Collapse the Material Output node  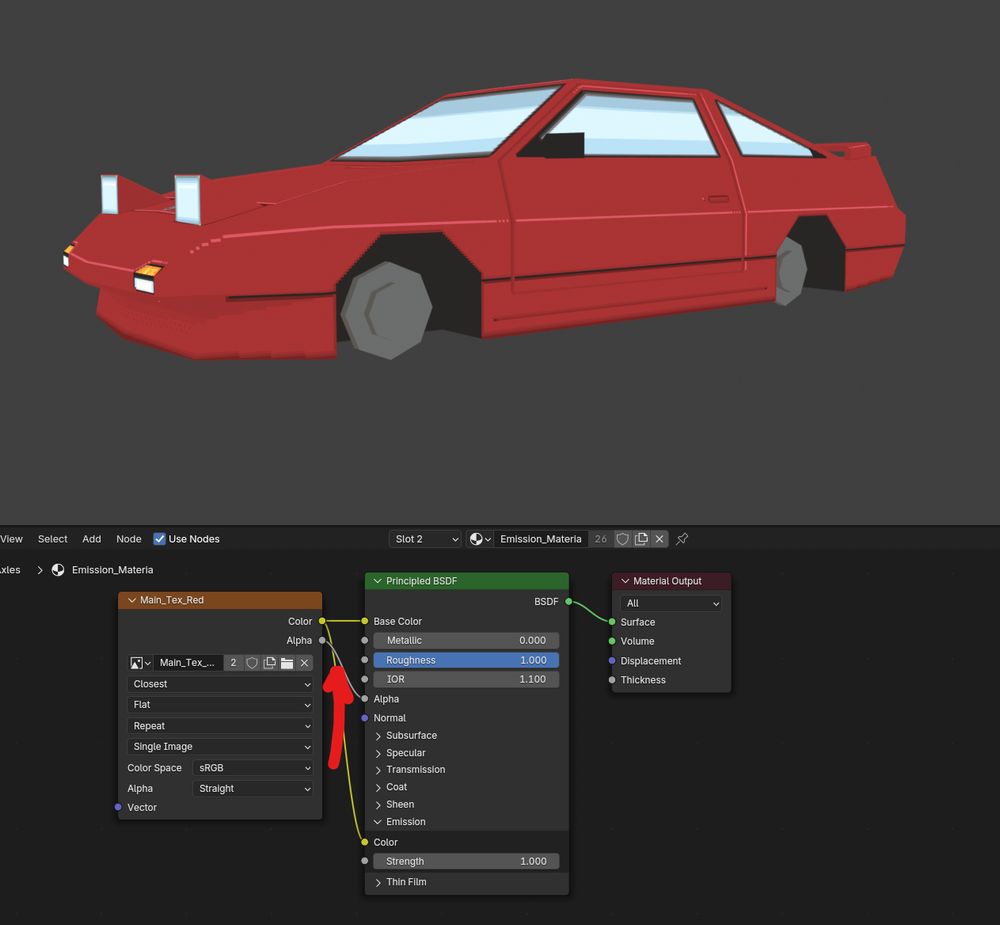[625, 581]
